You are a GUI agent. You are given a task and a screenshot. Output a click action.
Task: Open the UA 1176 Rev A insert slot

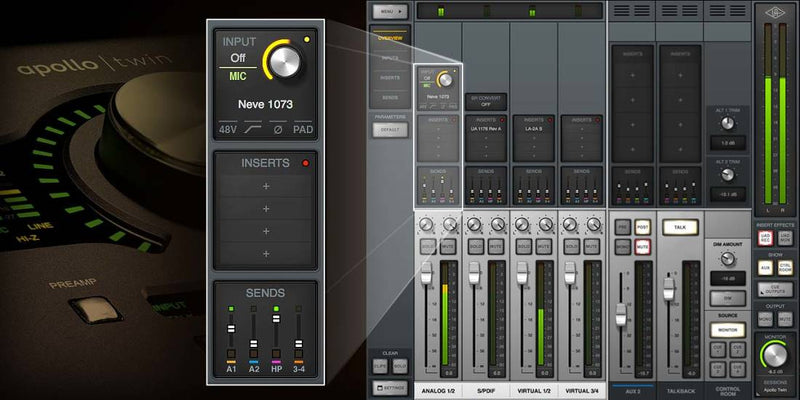[x=486, y=129]
